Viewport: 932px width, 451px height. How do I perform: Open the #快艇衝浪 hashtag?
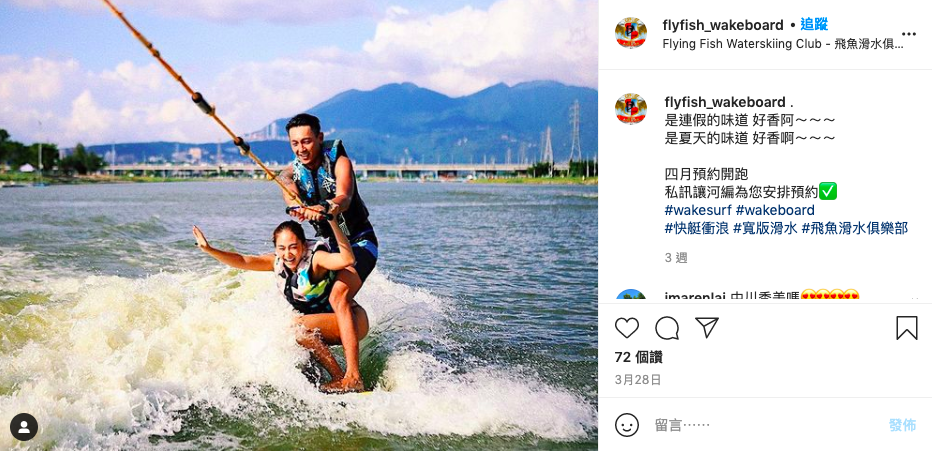click(697, 229)
